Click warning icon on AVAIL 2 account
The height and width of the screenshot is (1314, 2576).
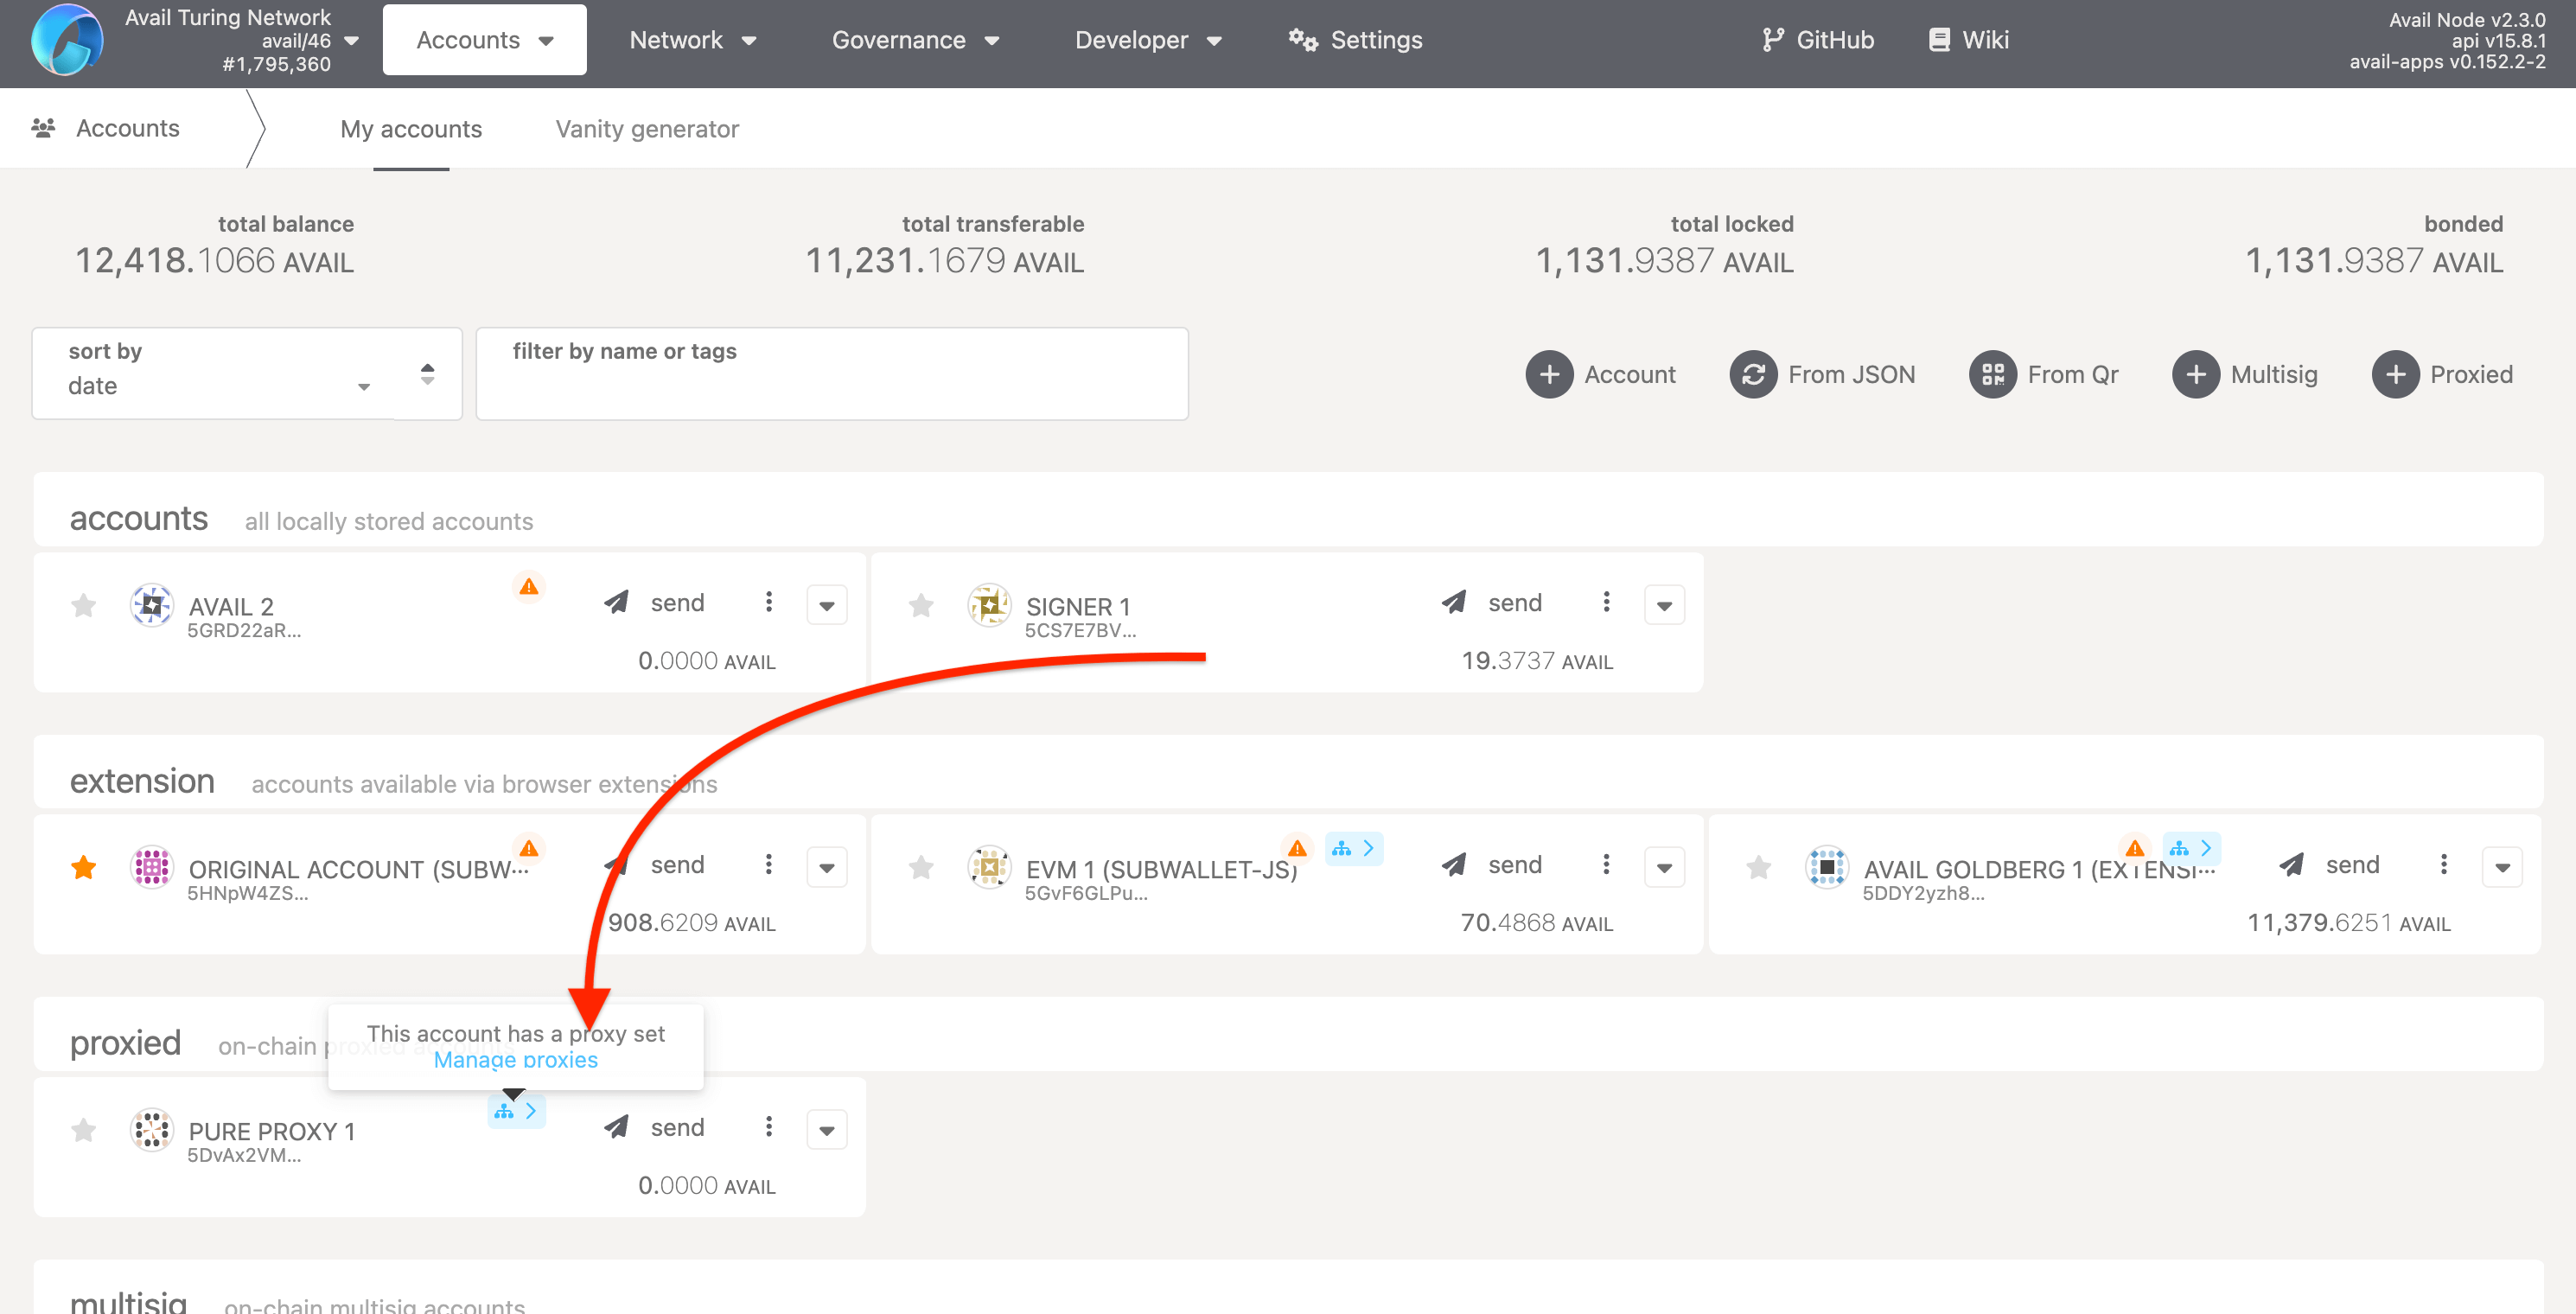click(x=528, y=587)
